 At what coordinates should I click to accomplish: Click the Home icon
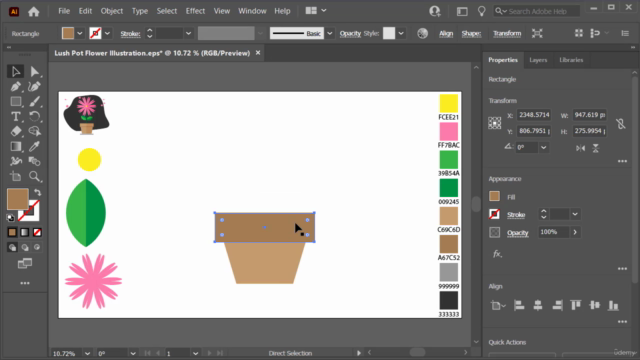click(33, 11)
